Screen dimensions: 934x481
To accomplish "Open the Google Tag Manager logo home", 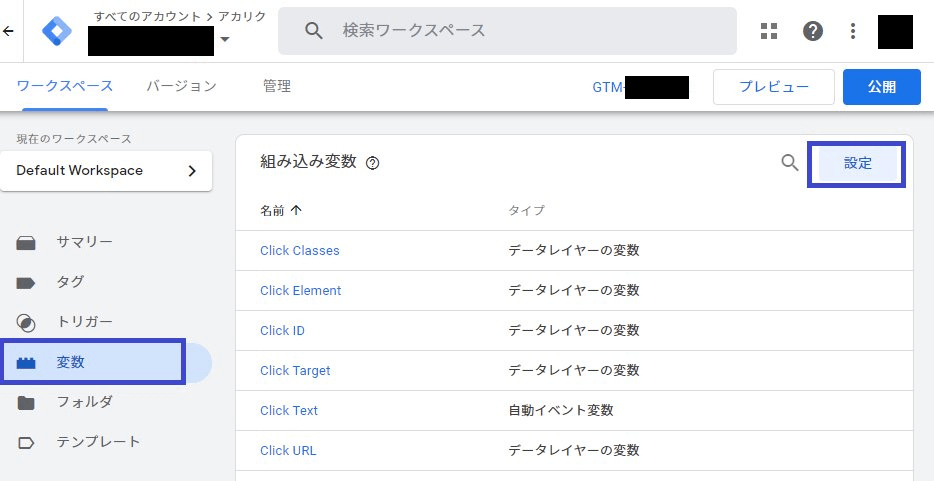I will 57,31.
